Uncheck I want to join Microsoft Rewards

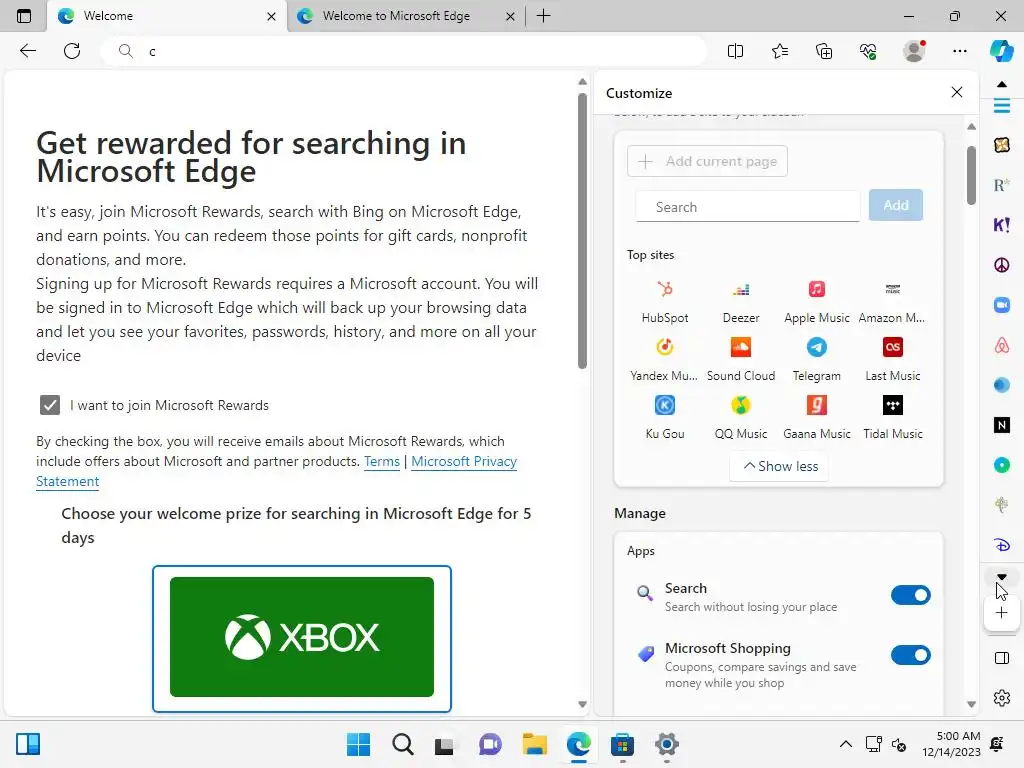50,405
